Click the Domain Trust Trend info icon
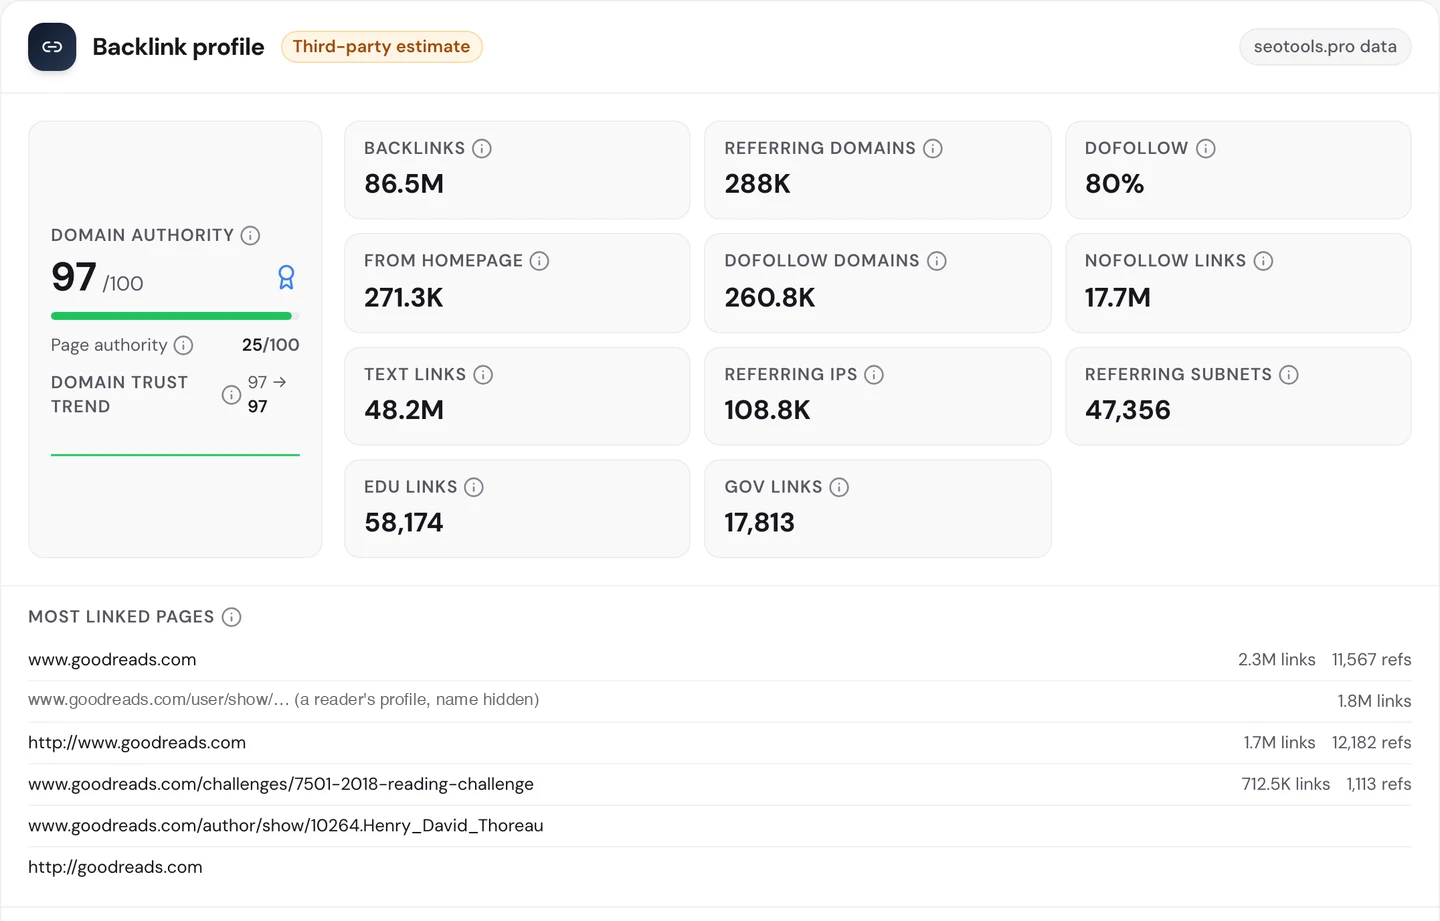Screen dimensions: 1440x921 click(231, 395)
